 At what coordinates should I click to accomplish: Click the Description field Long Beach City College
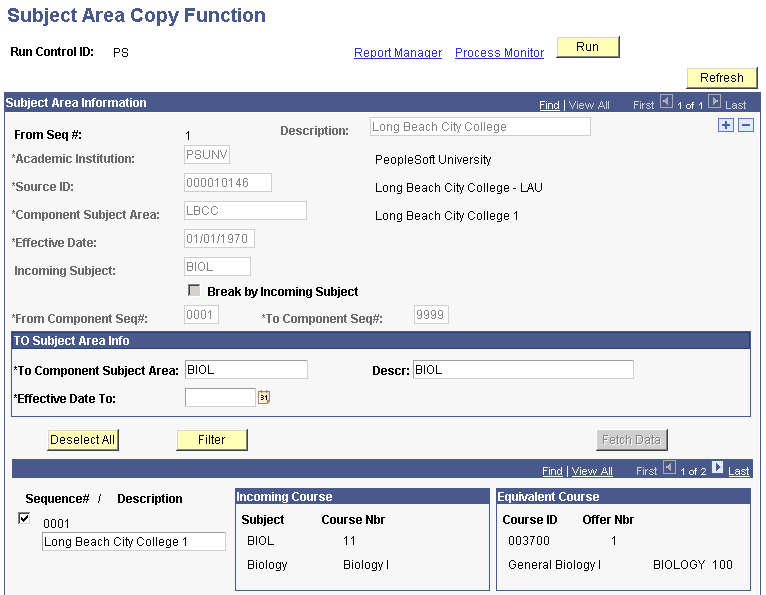pos(480,127)
